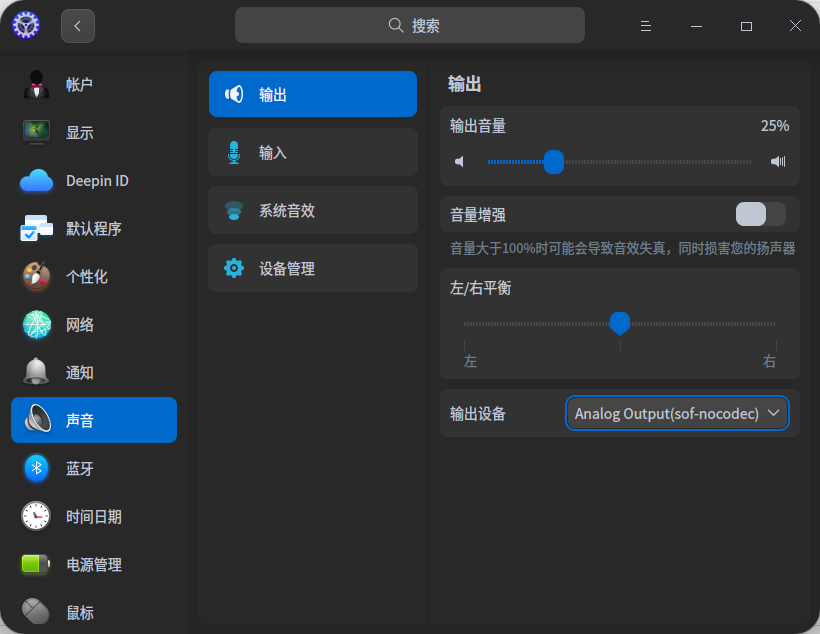This screenshot has height=634, width=820.
Task: Open the Power Management (电源管理) battery icon
Action: (x=36, y=564)
